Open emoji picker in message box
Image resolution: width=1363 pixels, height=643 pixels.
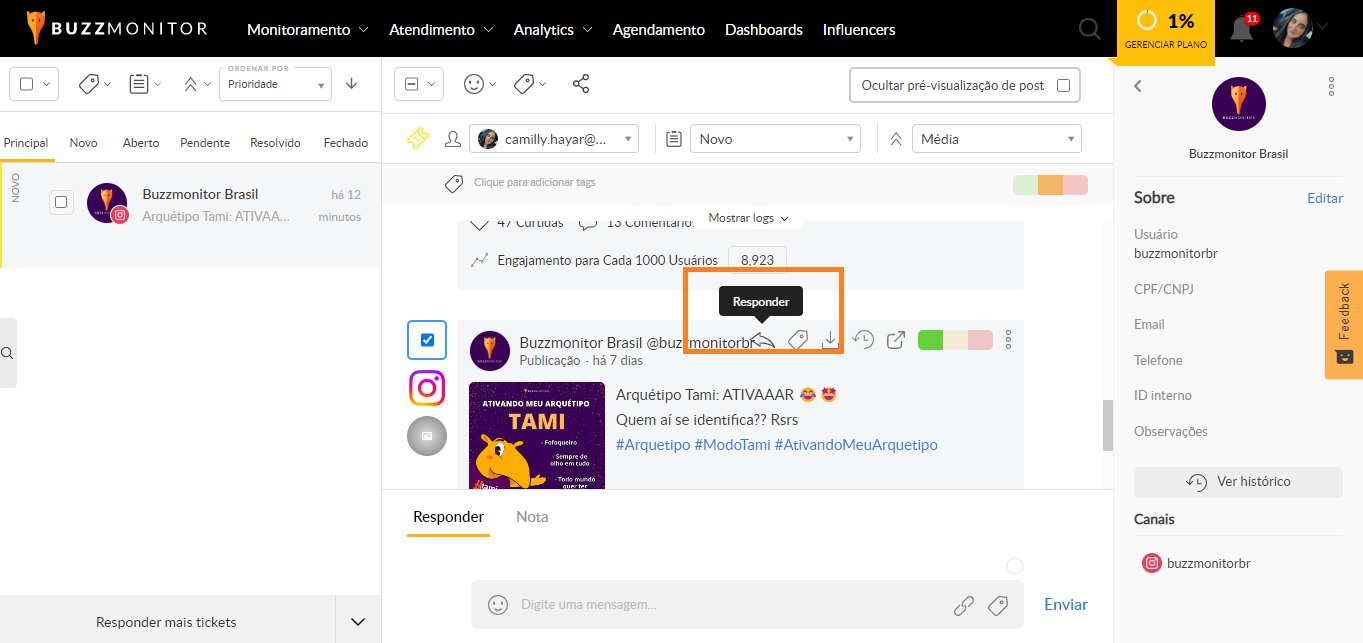(497, 605)
